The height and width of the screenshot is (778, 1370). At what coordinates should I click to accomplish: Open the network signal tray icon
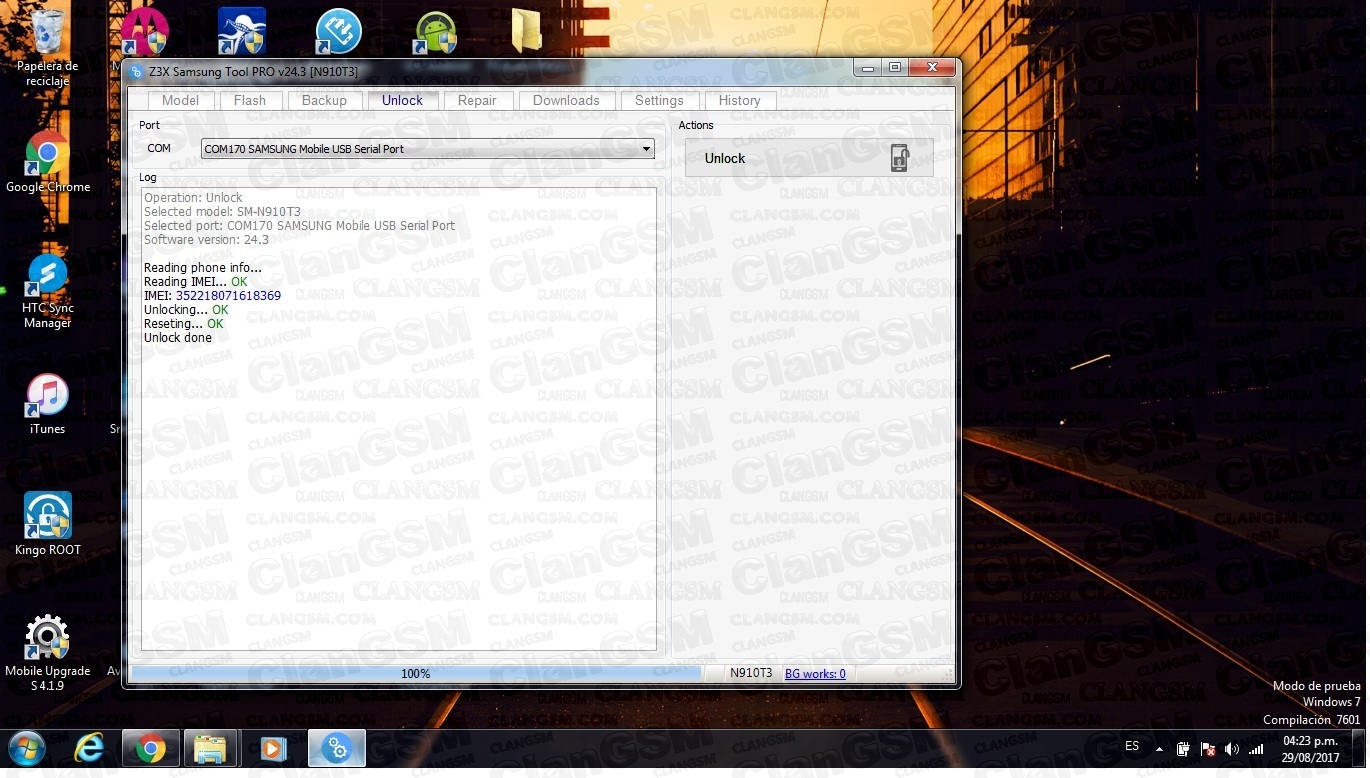pyautogui.click(x=1256, y=749)
